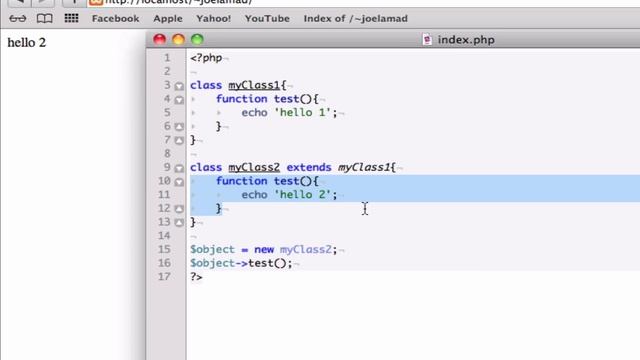
Task: Click myClass2 in class declaration on line 9
Action: coord(254,167)
